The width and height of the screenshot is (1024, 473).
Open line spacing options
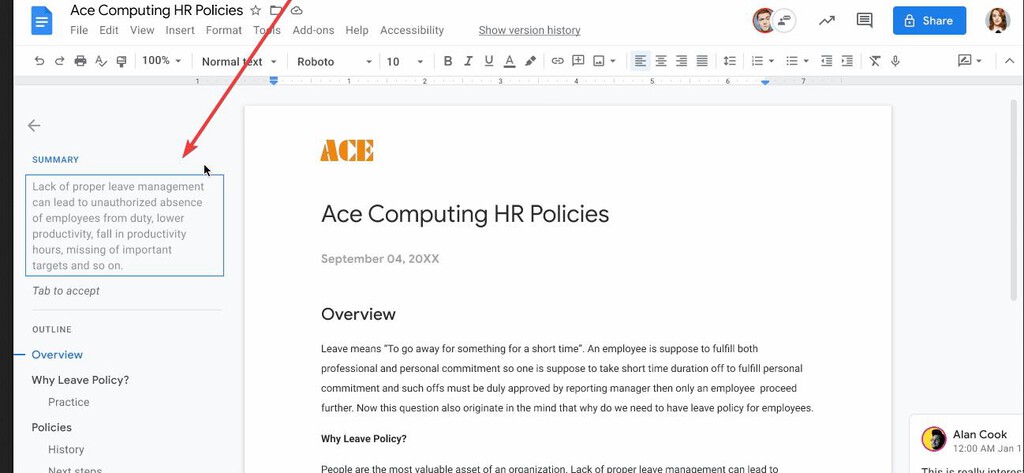[x=729, y=61]
